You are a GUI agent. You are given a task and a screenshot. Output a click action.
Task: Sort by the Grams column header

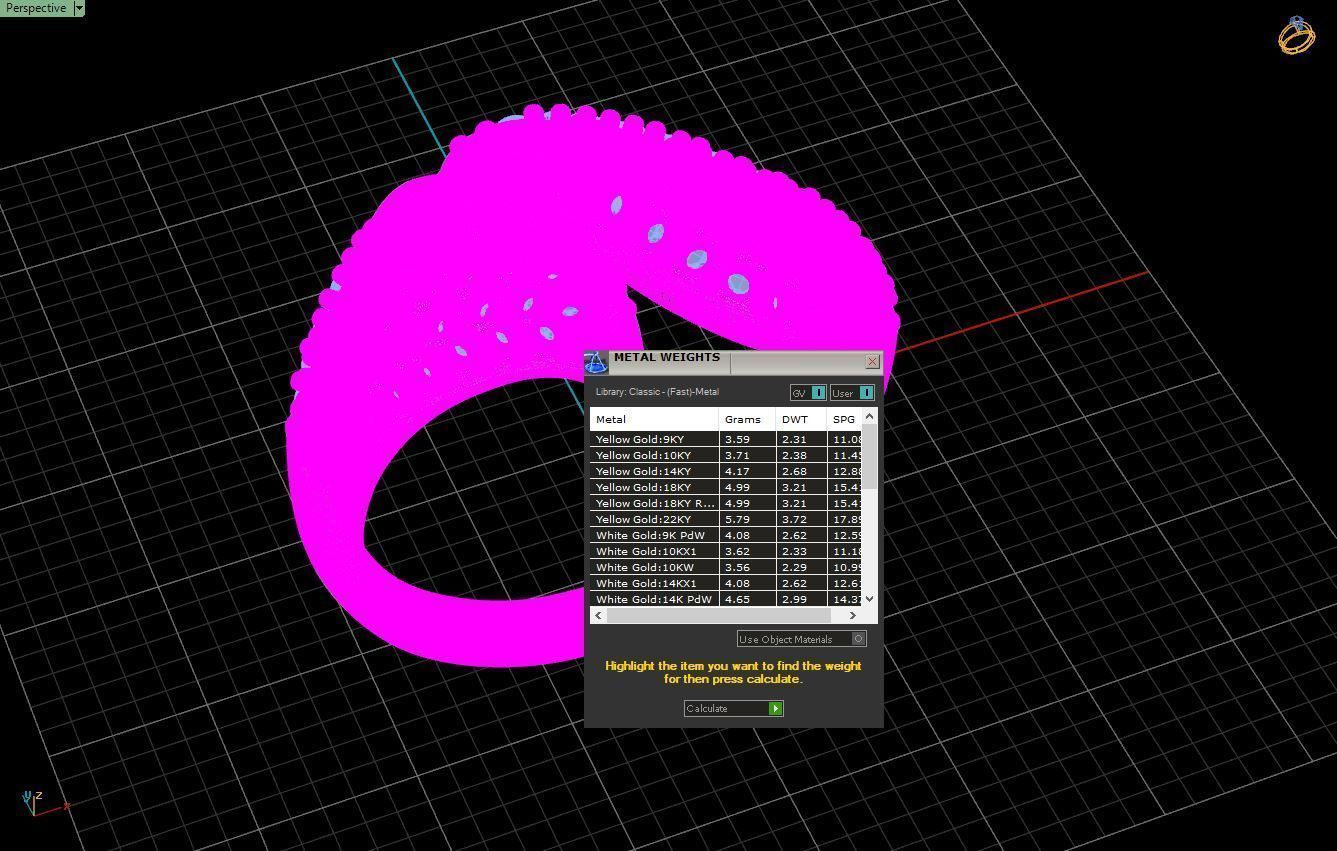pos(747,419)
